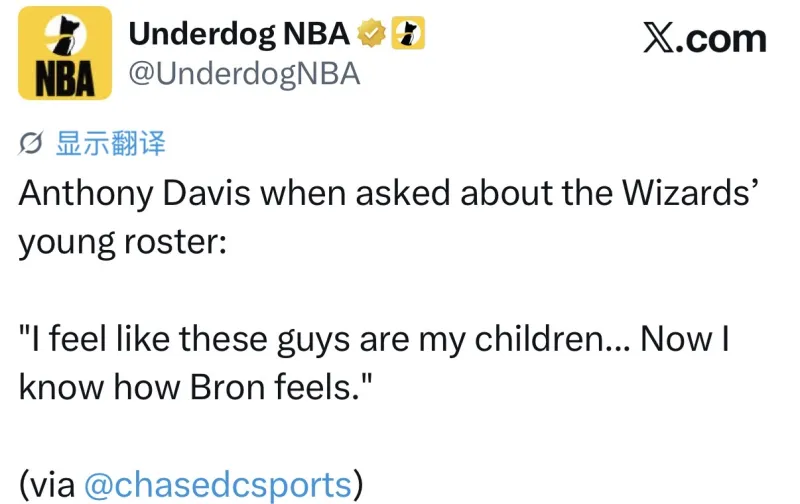The image size is (800, 504).
Task: Show translation via the 显示翻译 link
Action: coord(109,145)
